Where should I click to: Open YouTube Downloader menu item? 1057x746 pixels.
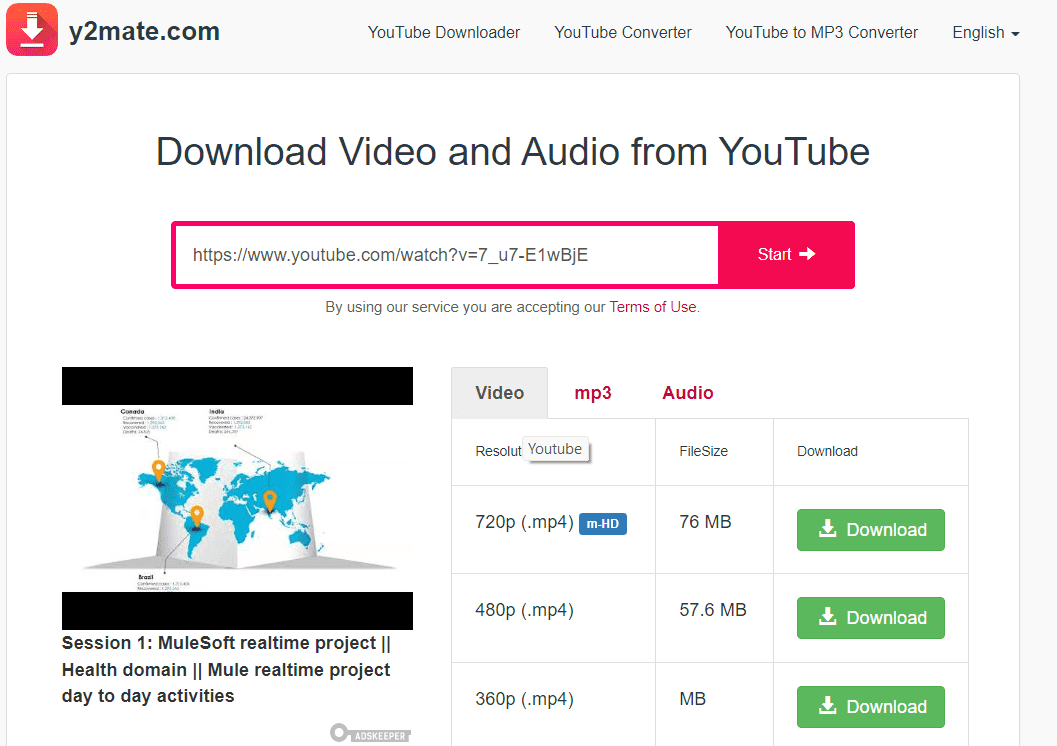click(x=444, y=32)
